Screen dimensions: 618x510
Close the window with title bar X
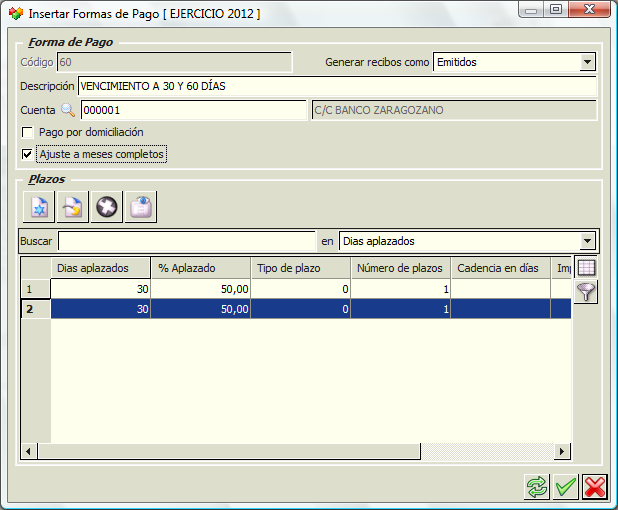pos(590,10)
